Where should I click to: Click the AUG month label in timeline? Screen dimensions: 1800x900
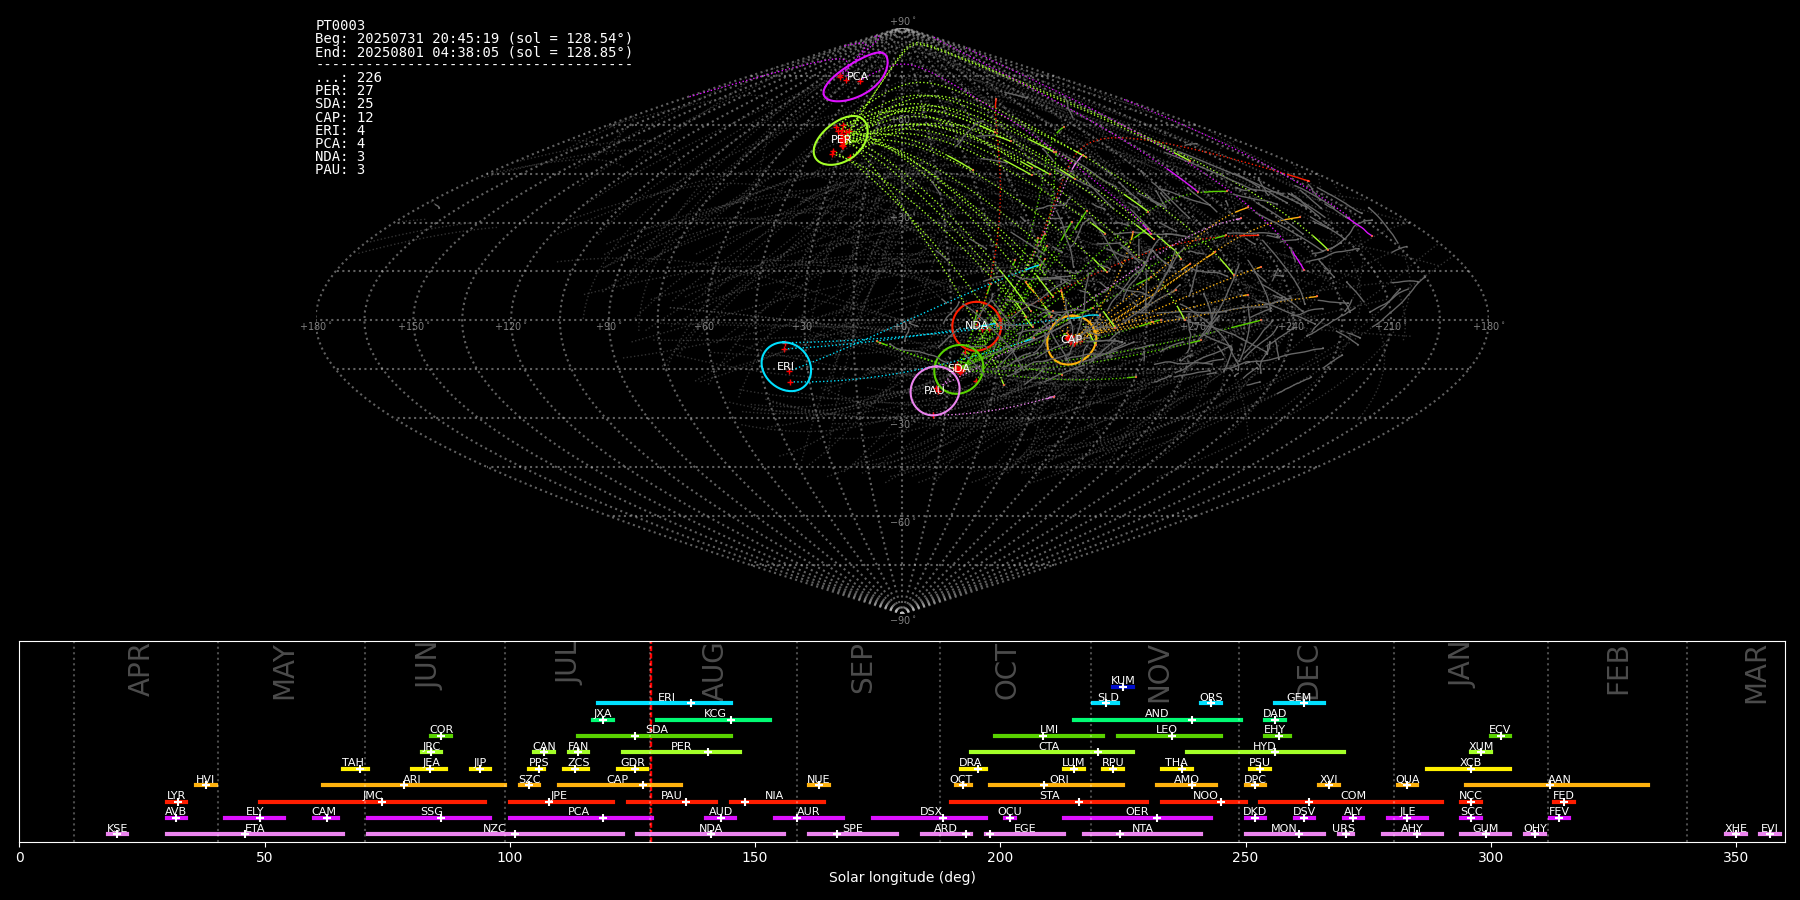(x=713, y=672)
